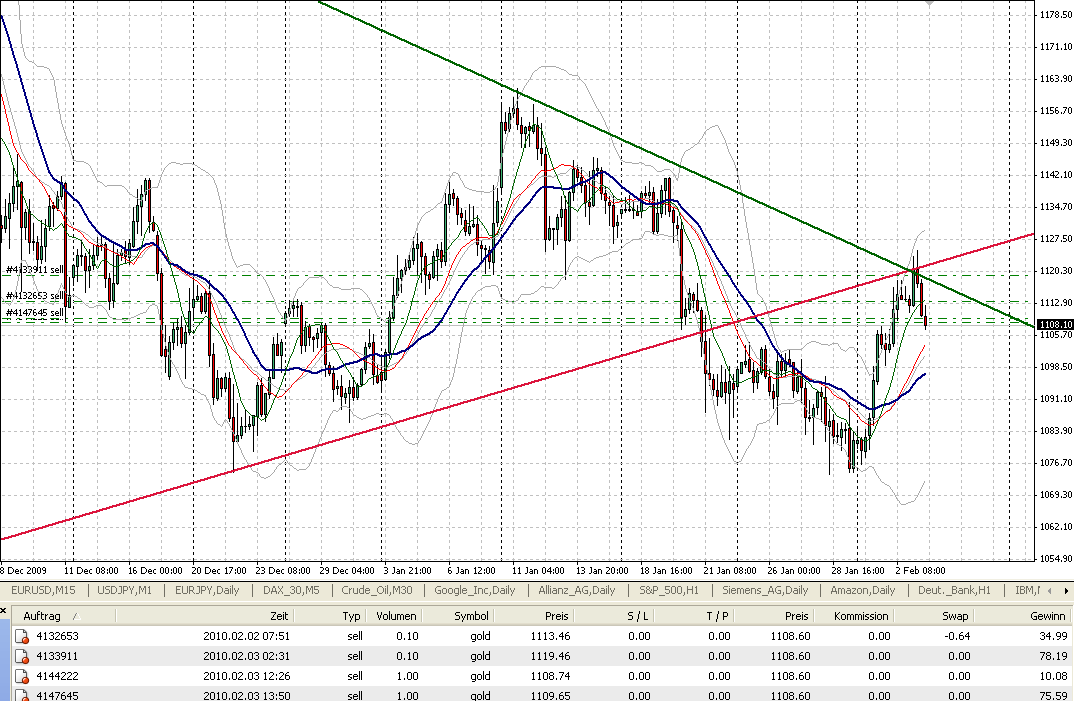Open the partially visible IBM chart tab

(1027, 590)
